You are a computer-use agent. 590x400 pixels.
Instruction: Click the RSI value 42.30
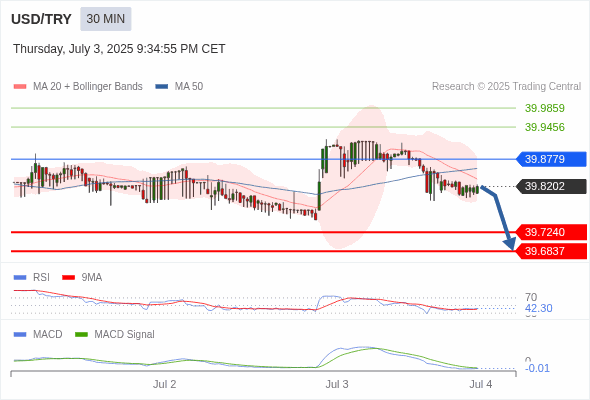tap(538, 309)
